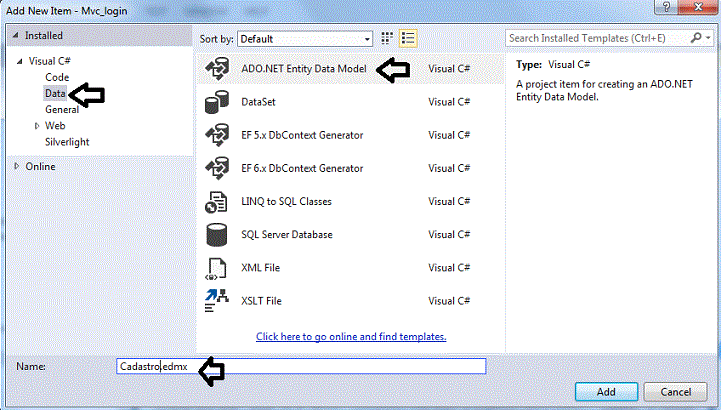
Task: Open the Sort by Default dropdown
Action: coord(305,39)
